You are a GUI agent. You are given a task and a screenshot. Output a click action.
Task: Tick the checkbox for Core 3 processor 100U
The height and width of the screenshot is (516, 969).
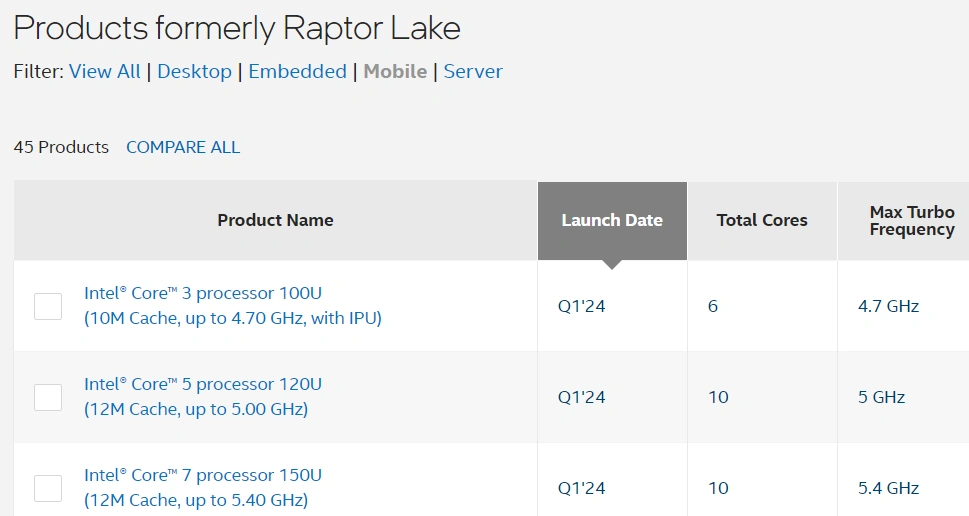click(48, 306)
